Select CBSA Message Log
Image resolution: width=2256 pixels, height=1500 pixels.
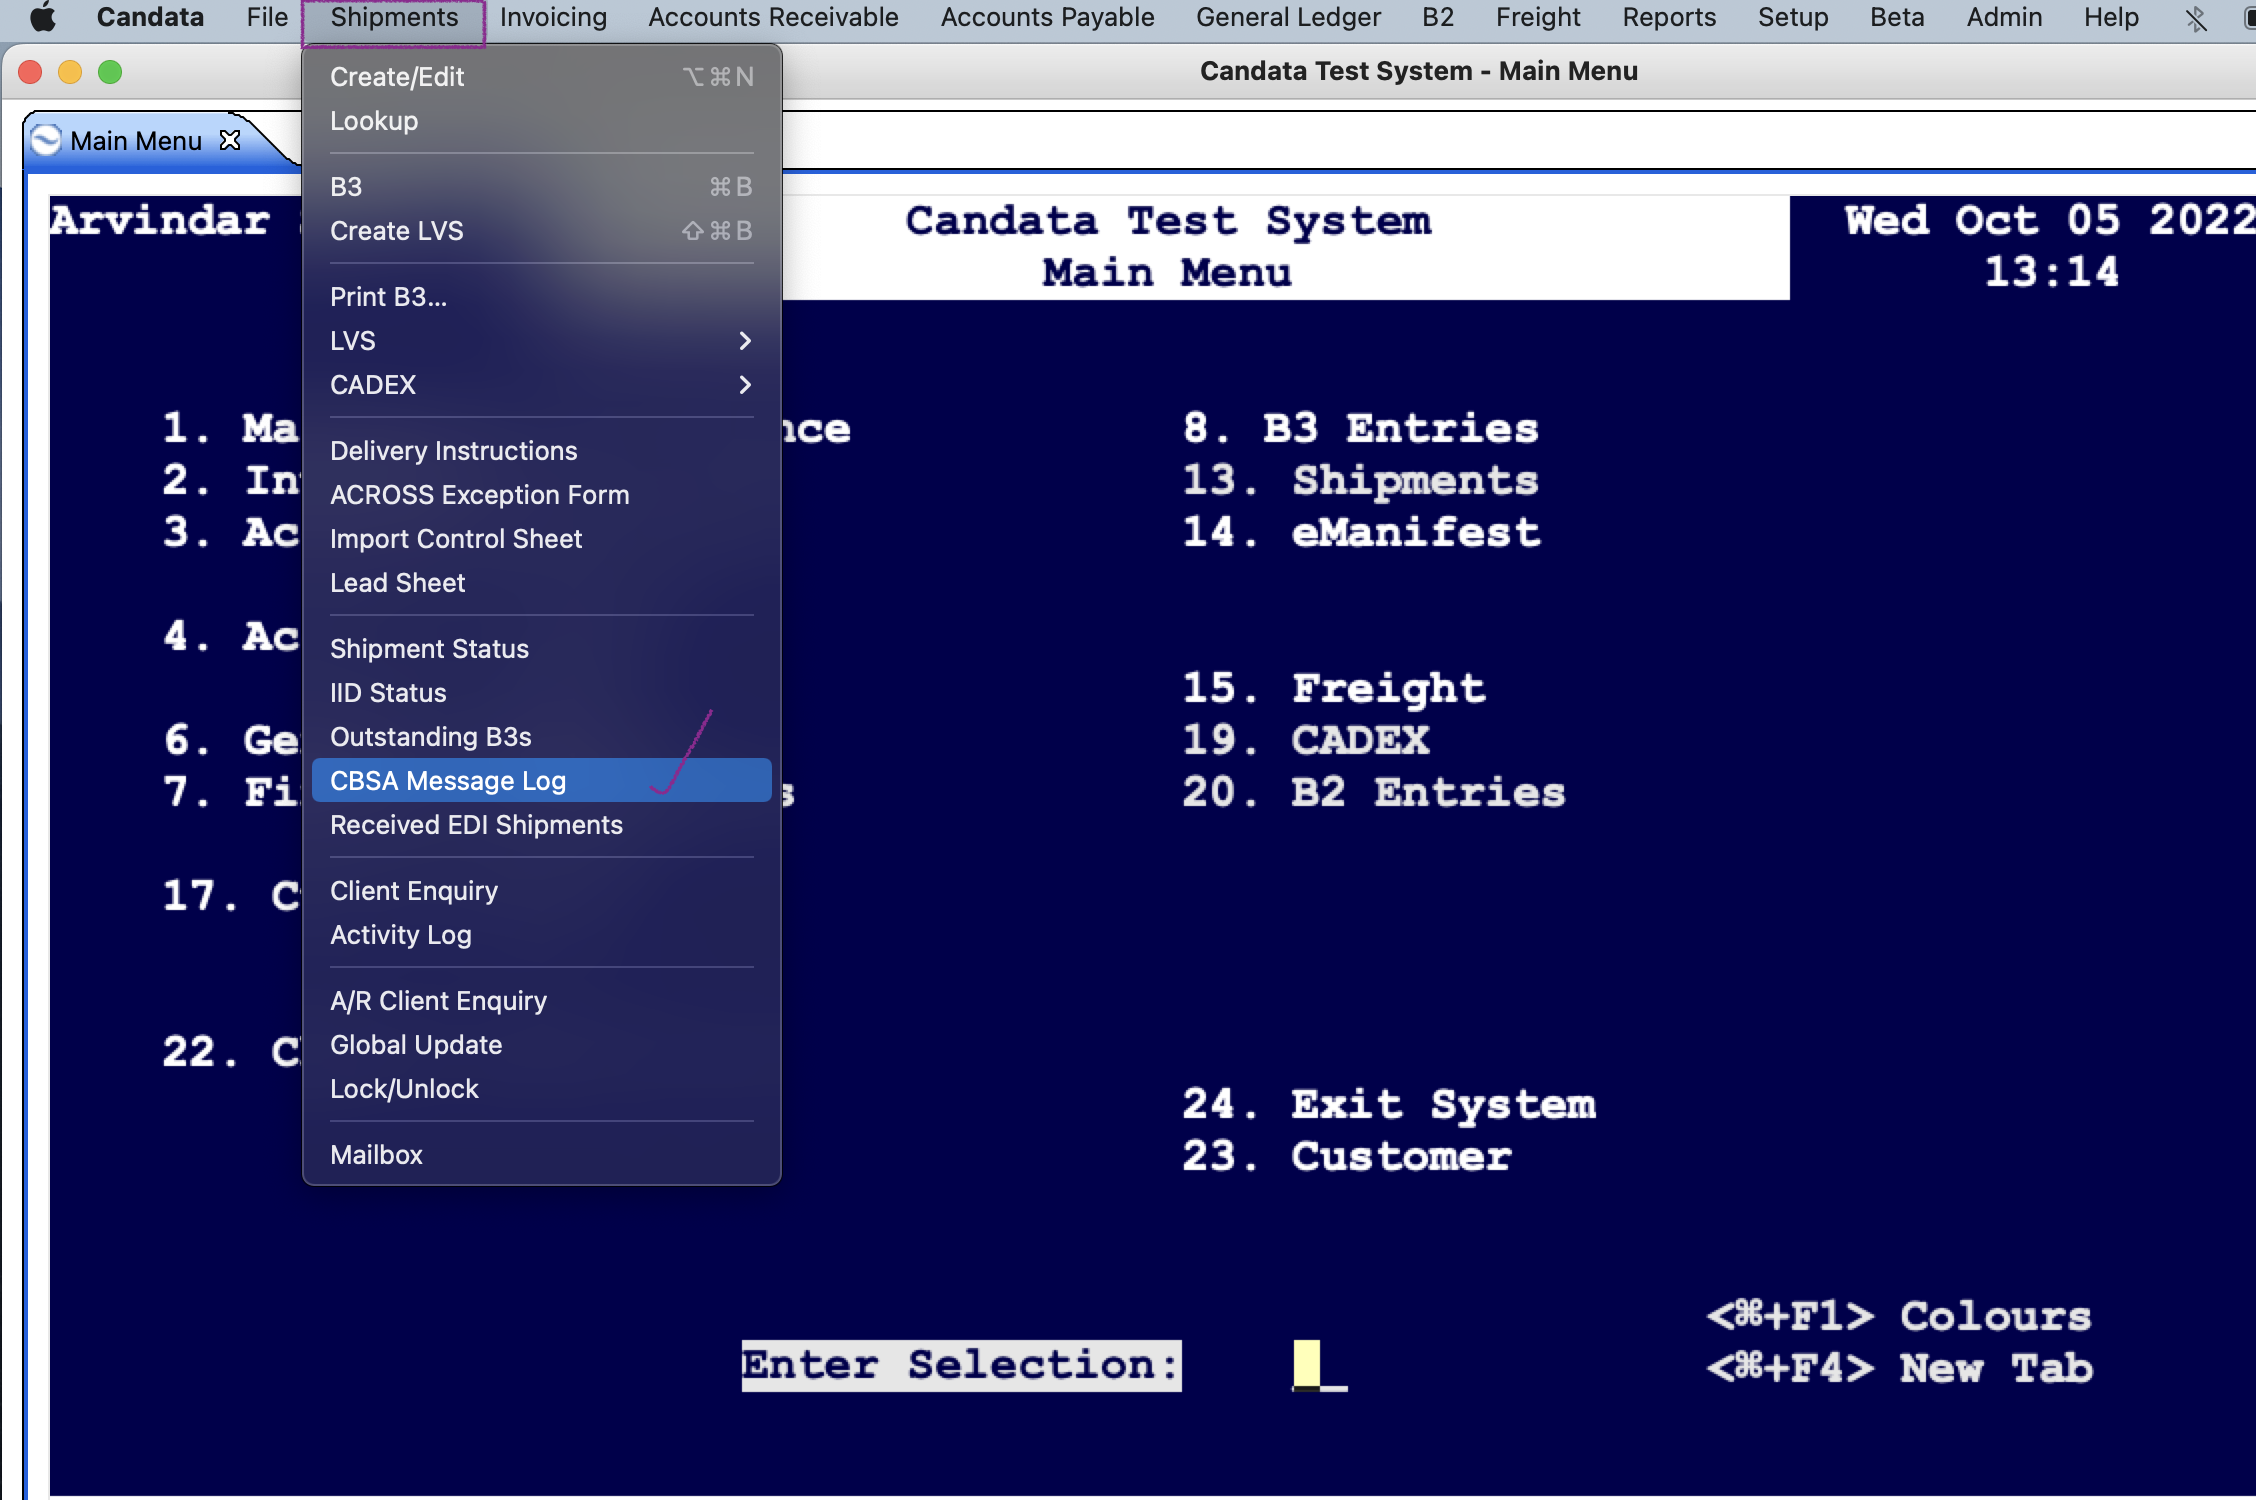point(541,781)
